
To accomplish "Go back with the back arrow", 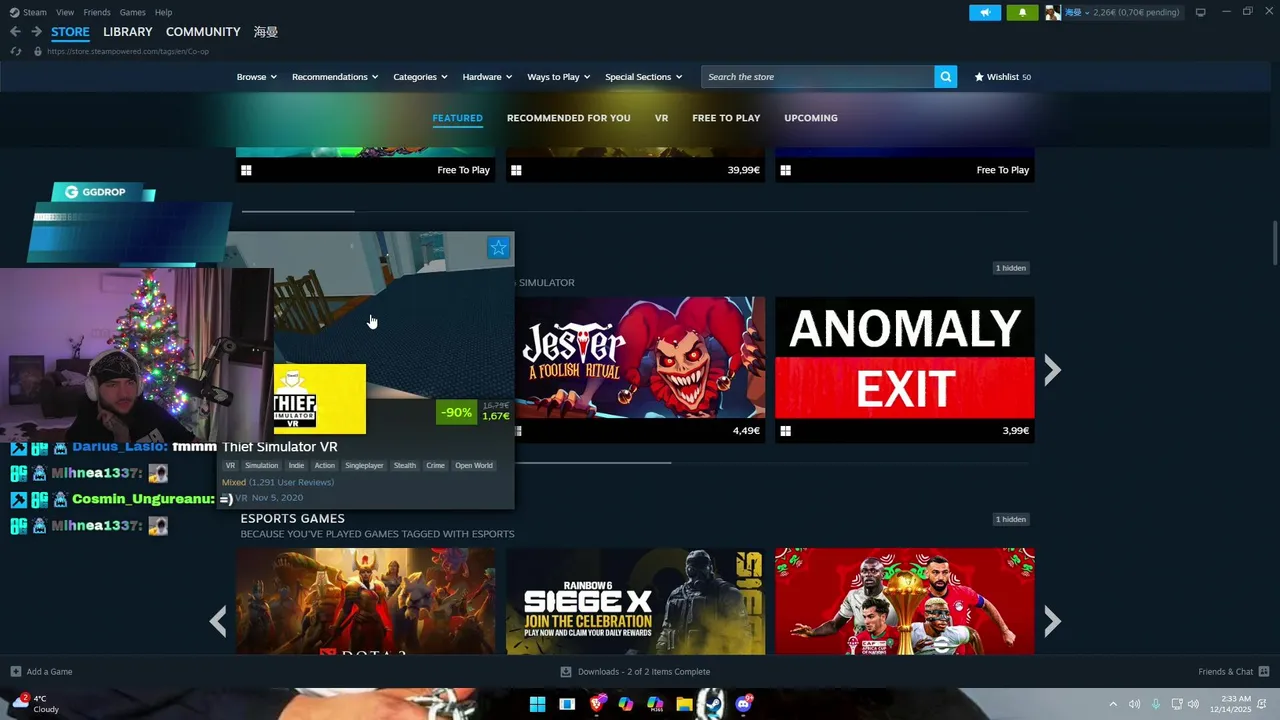I will click(x=15, y=32).
